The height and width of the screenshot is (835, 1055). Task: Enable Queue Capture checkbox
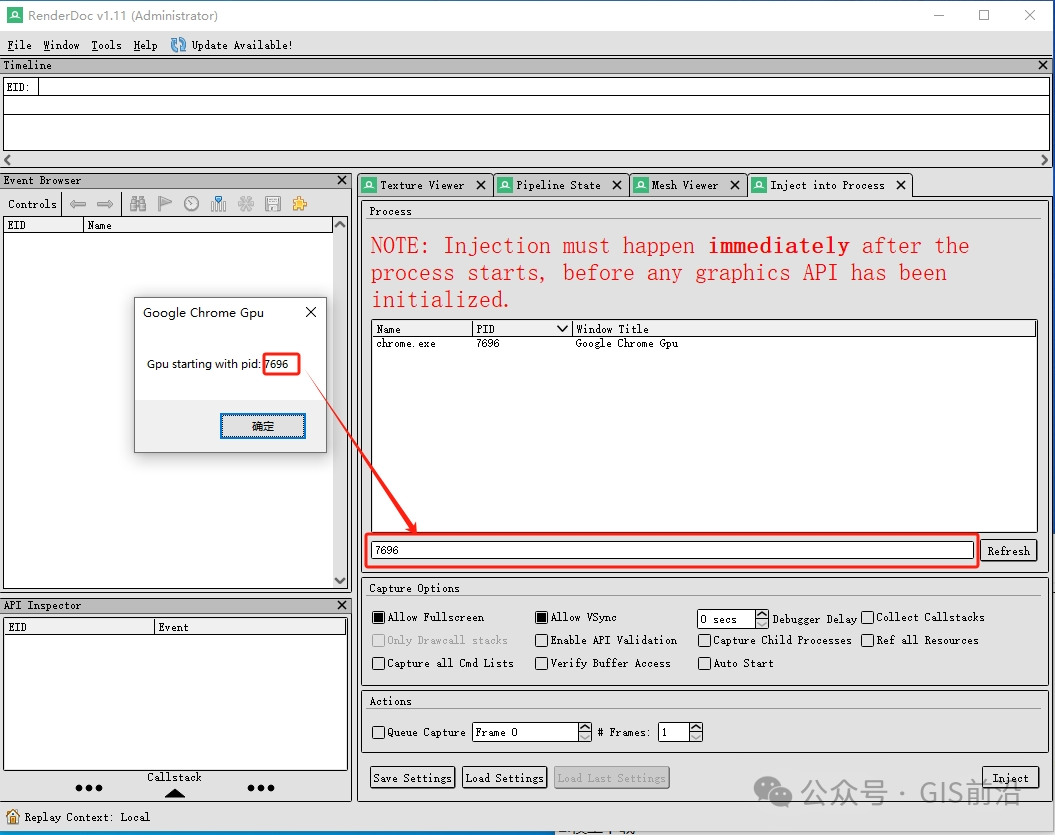click(x=379, y=732)
